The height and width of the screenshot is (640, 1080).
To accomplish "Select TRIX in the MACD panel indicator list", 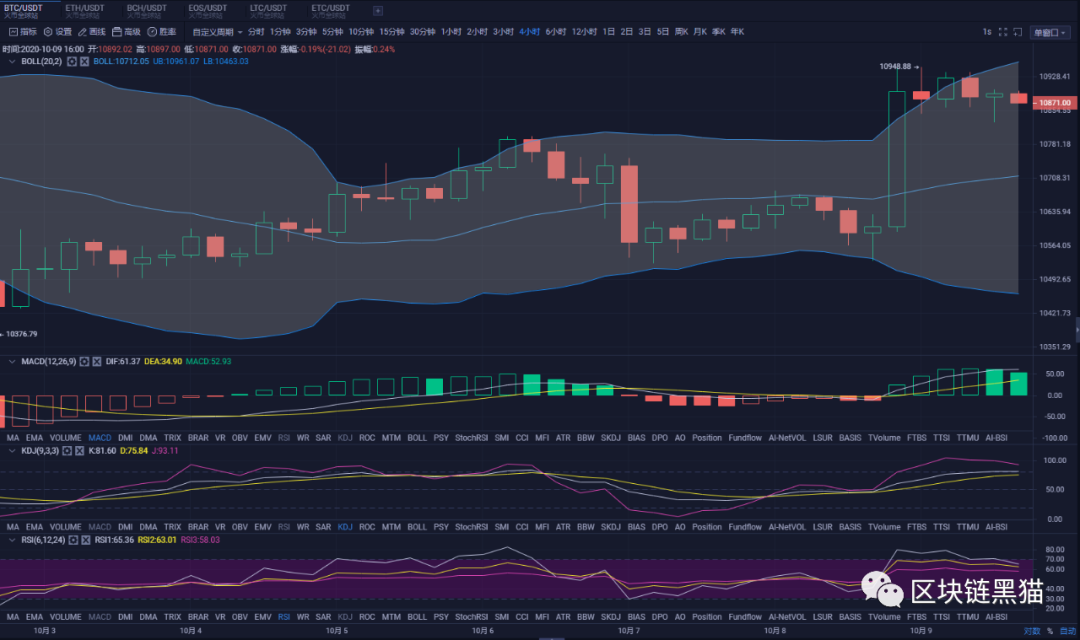I will coord(172,438).
